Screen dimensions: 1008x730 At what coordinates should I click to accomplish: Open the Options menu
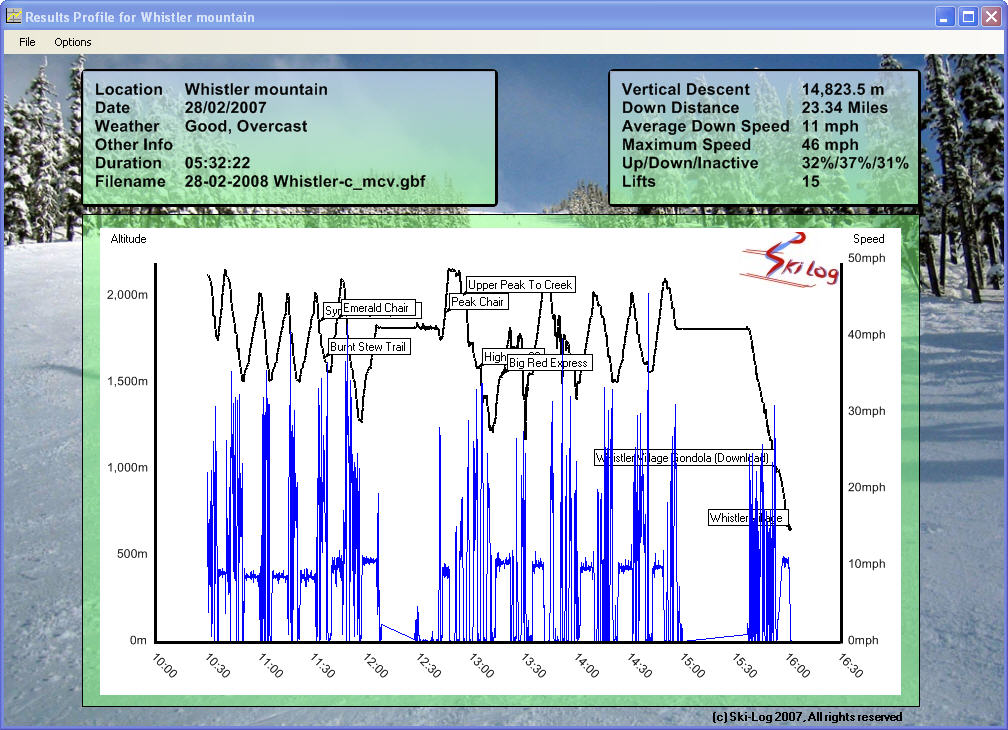(73, 42)
